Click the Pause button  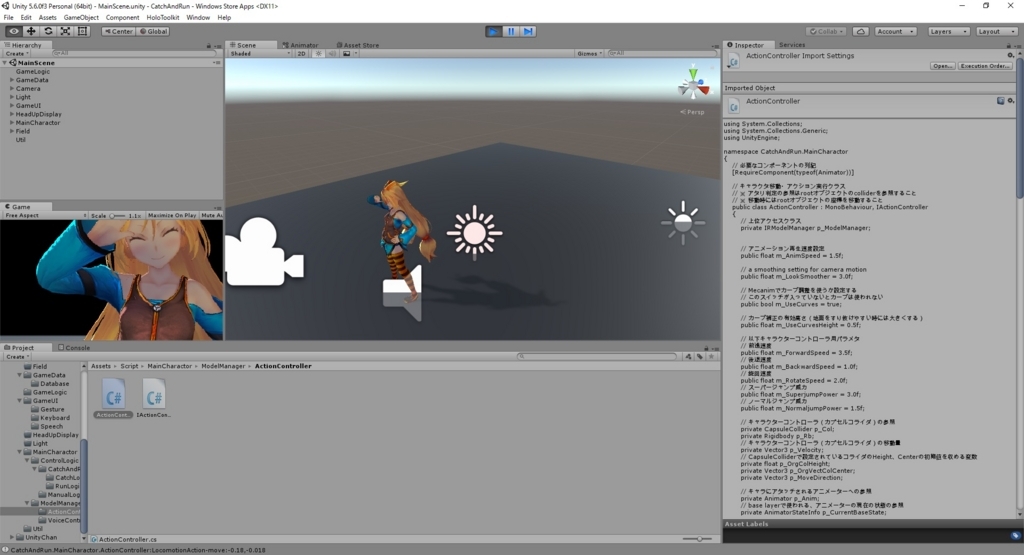tap(511, 31)
